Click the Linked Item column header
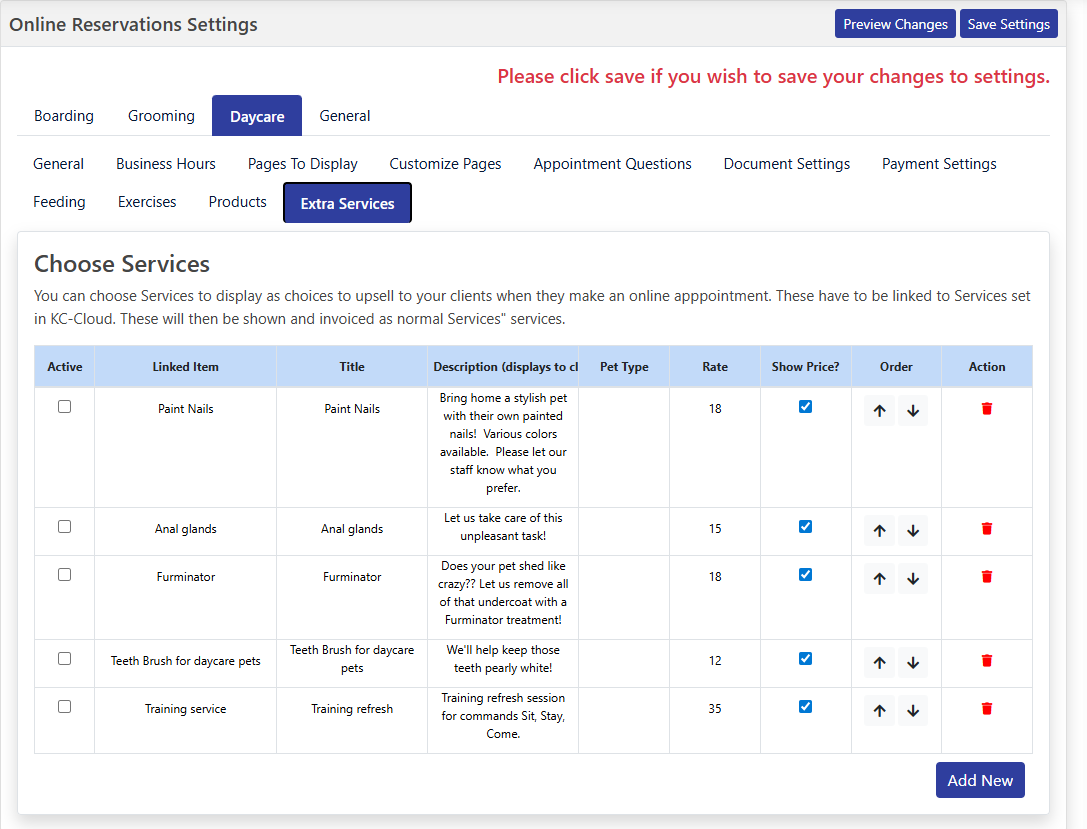The height and width of the screenshot is (829, 1087). [185, 367]
